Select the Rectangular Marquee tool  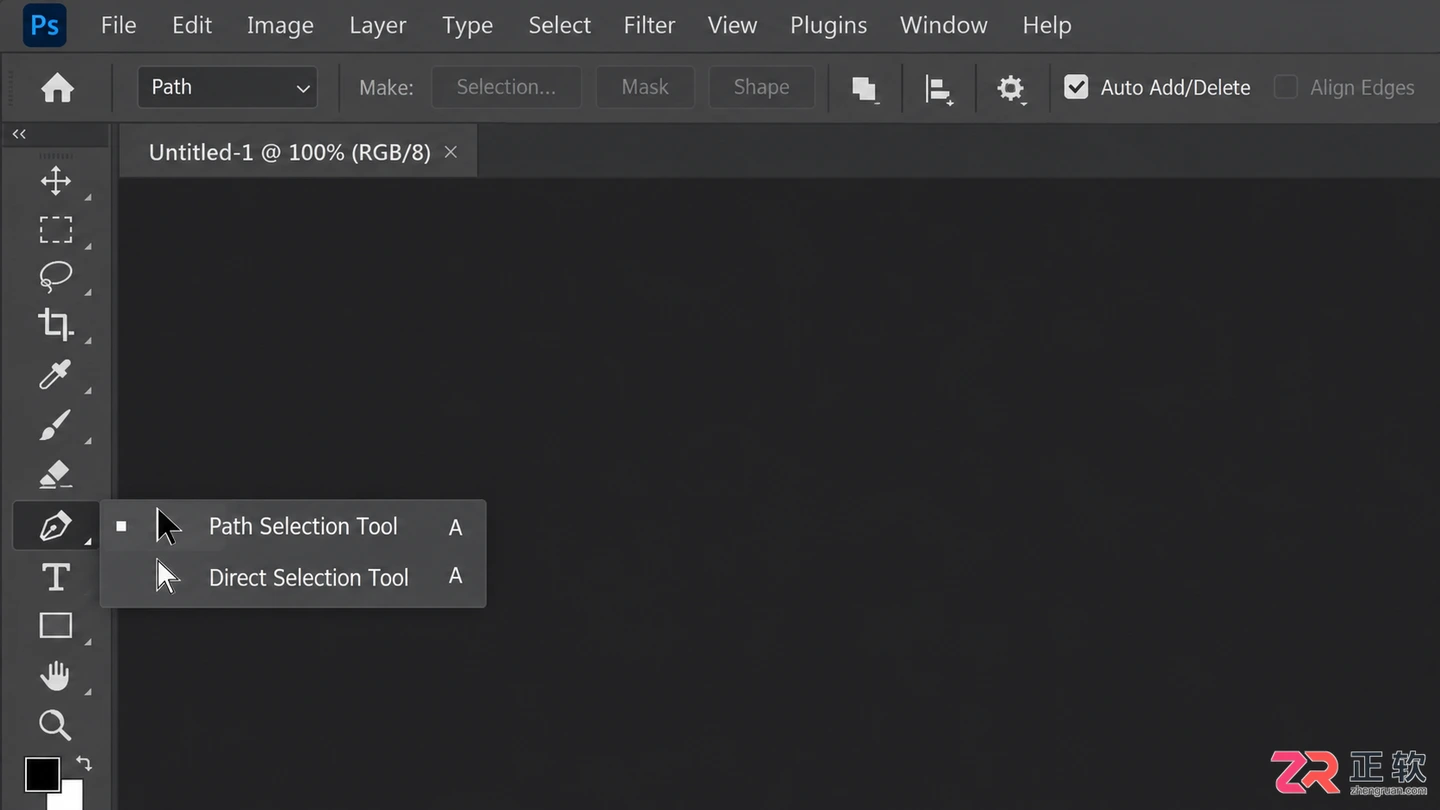pyautogui.click(x=55, y=230)
